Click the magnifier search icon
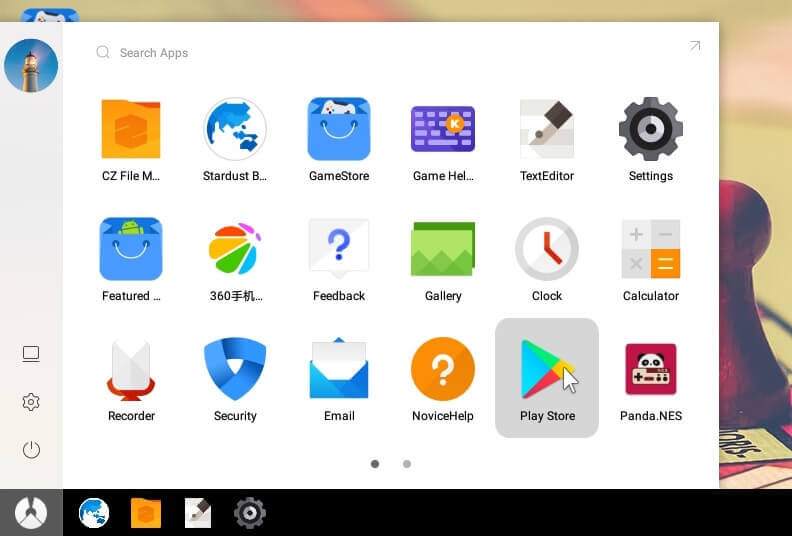This screenshot has height=537, width=792. [x=103, y=52]
